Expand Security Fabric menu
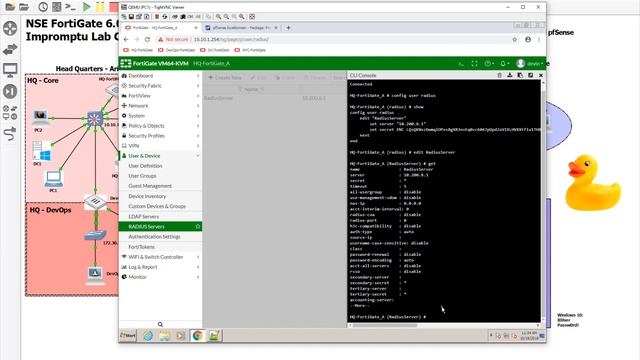Viewport: 640px width, 360px height. (160, 86)
